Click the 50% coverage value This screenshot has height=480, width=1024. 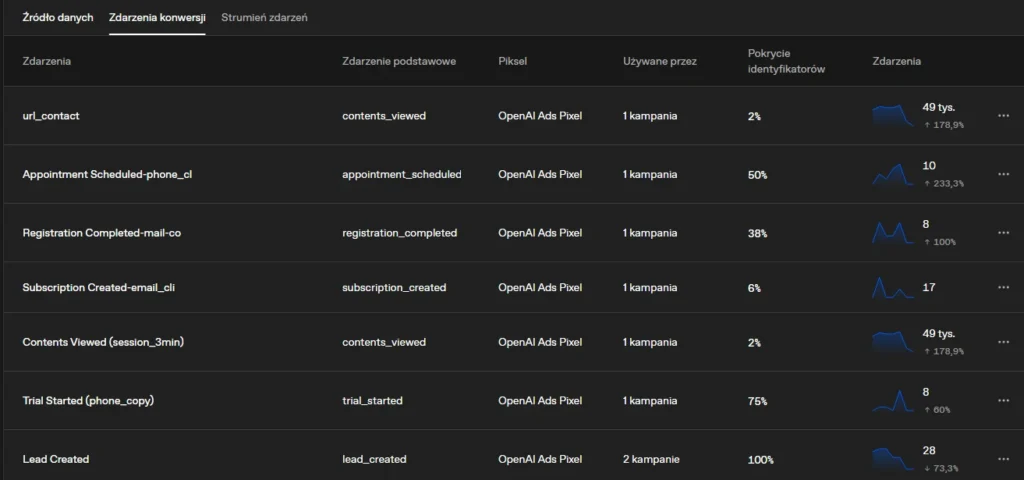758,175
